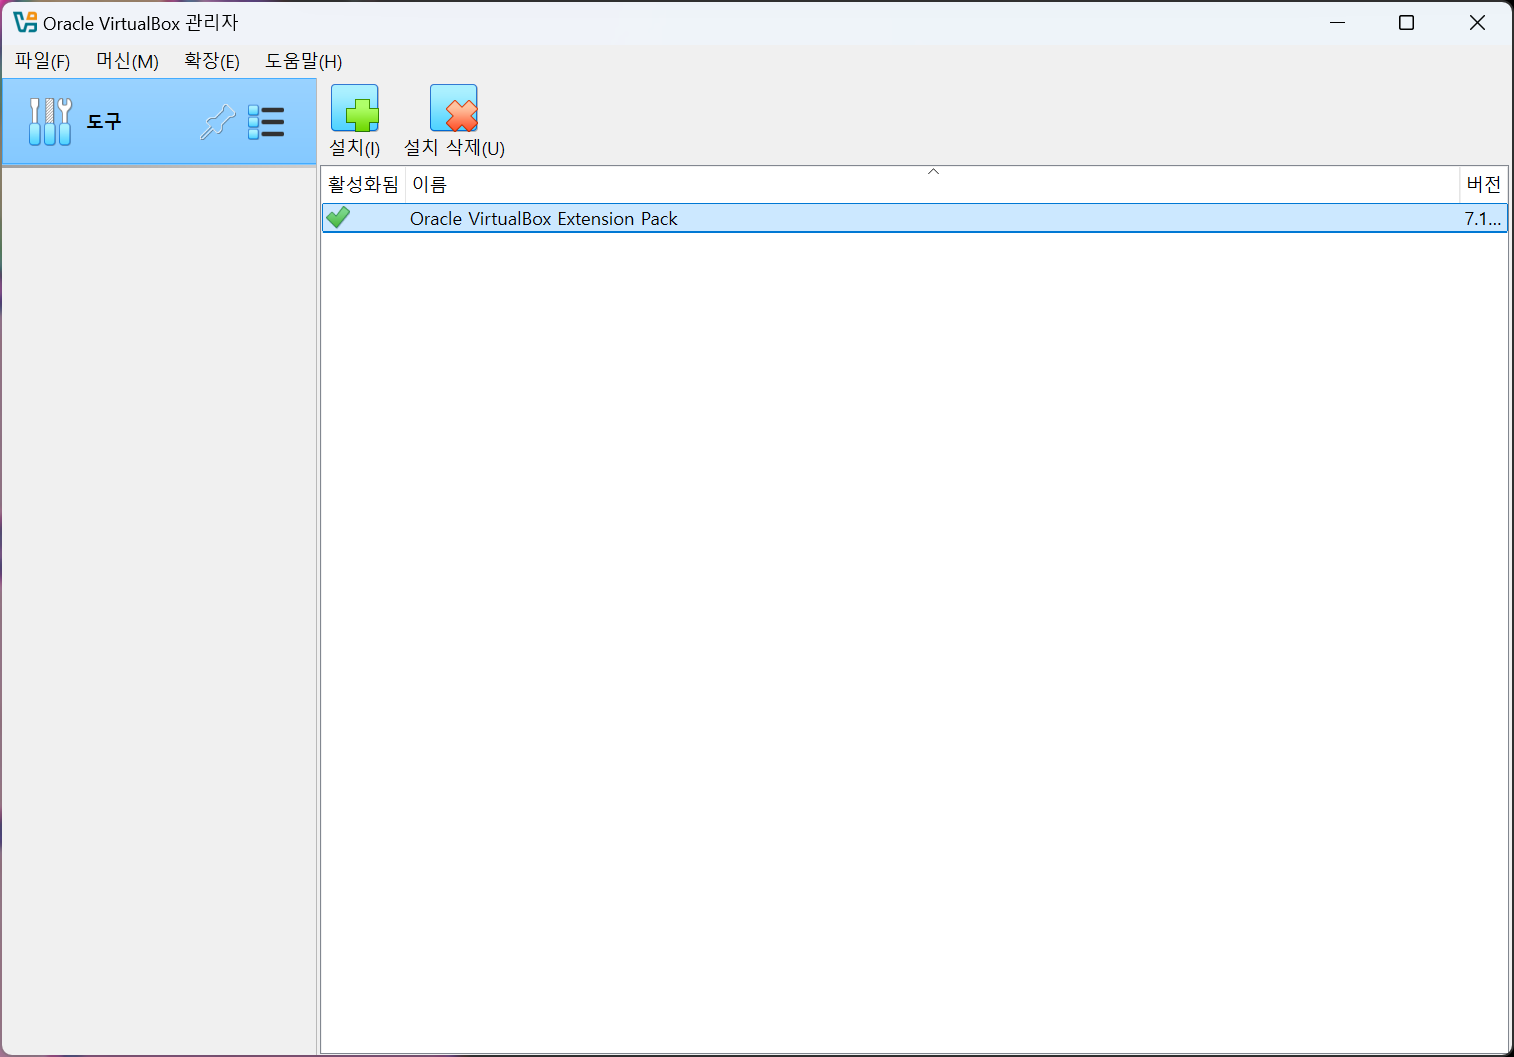The height and width of the screenshot is (1057, 1514).
Task: Sort by the 활성화됨 column header
Action: 363,184
